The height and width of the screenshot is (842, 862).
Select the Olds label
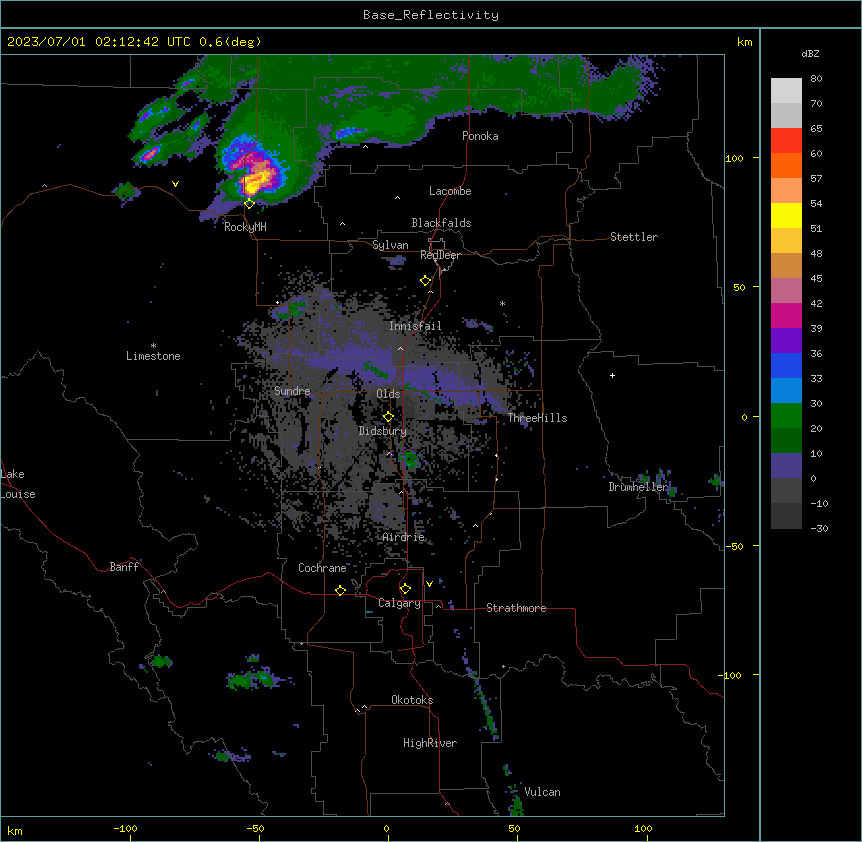point(388,394)
